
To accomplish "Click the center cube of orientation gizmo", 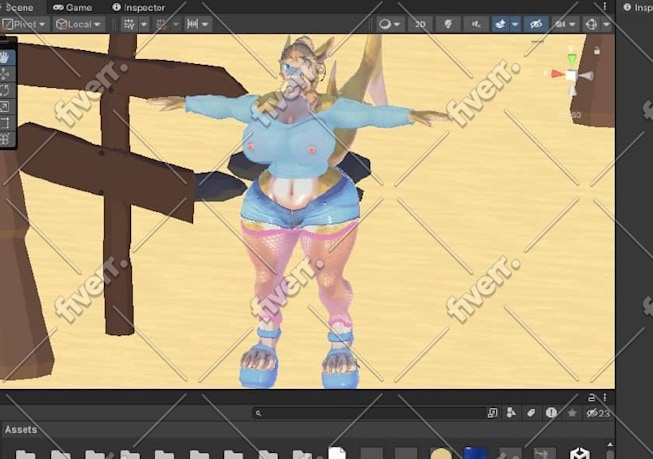I will tap(571, 76).
